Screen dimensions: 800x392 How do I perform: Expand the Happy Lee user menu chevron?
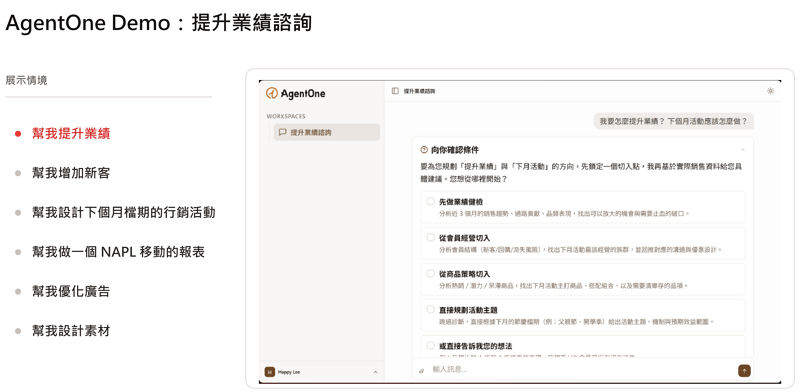[x=376, y=372]
